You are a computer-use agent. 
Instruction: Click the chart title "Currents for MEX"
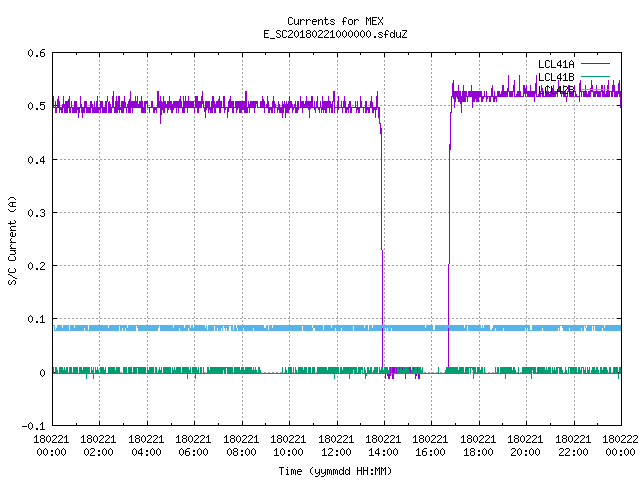pos(335,21)
